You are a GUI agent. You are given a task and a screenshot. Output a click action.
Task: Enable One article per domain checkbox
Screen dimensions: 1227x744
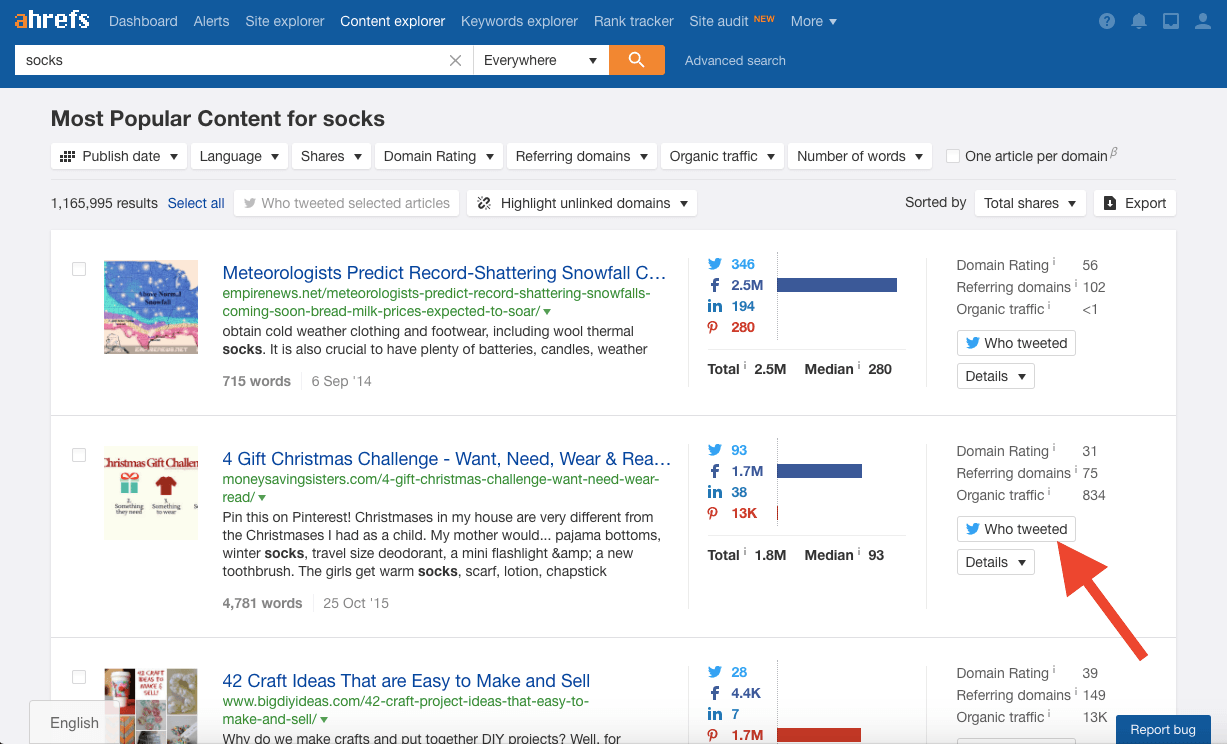[x=953, y=156]
